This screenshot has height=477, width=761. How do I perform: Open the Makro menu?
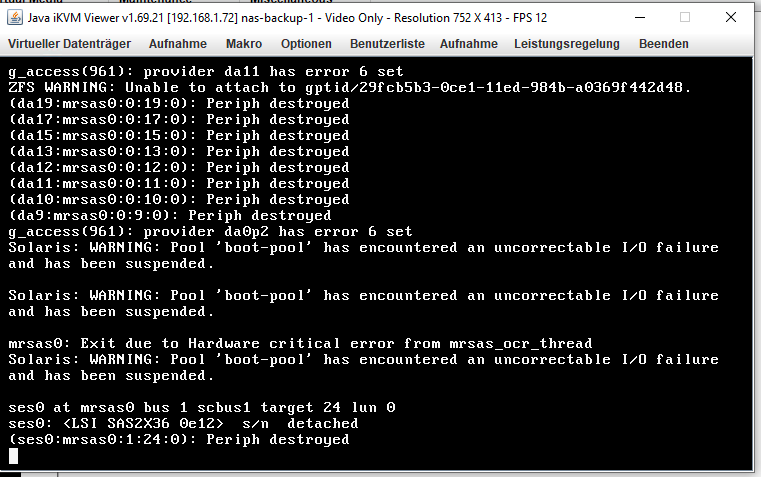(x=244, y=44)
